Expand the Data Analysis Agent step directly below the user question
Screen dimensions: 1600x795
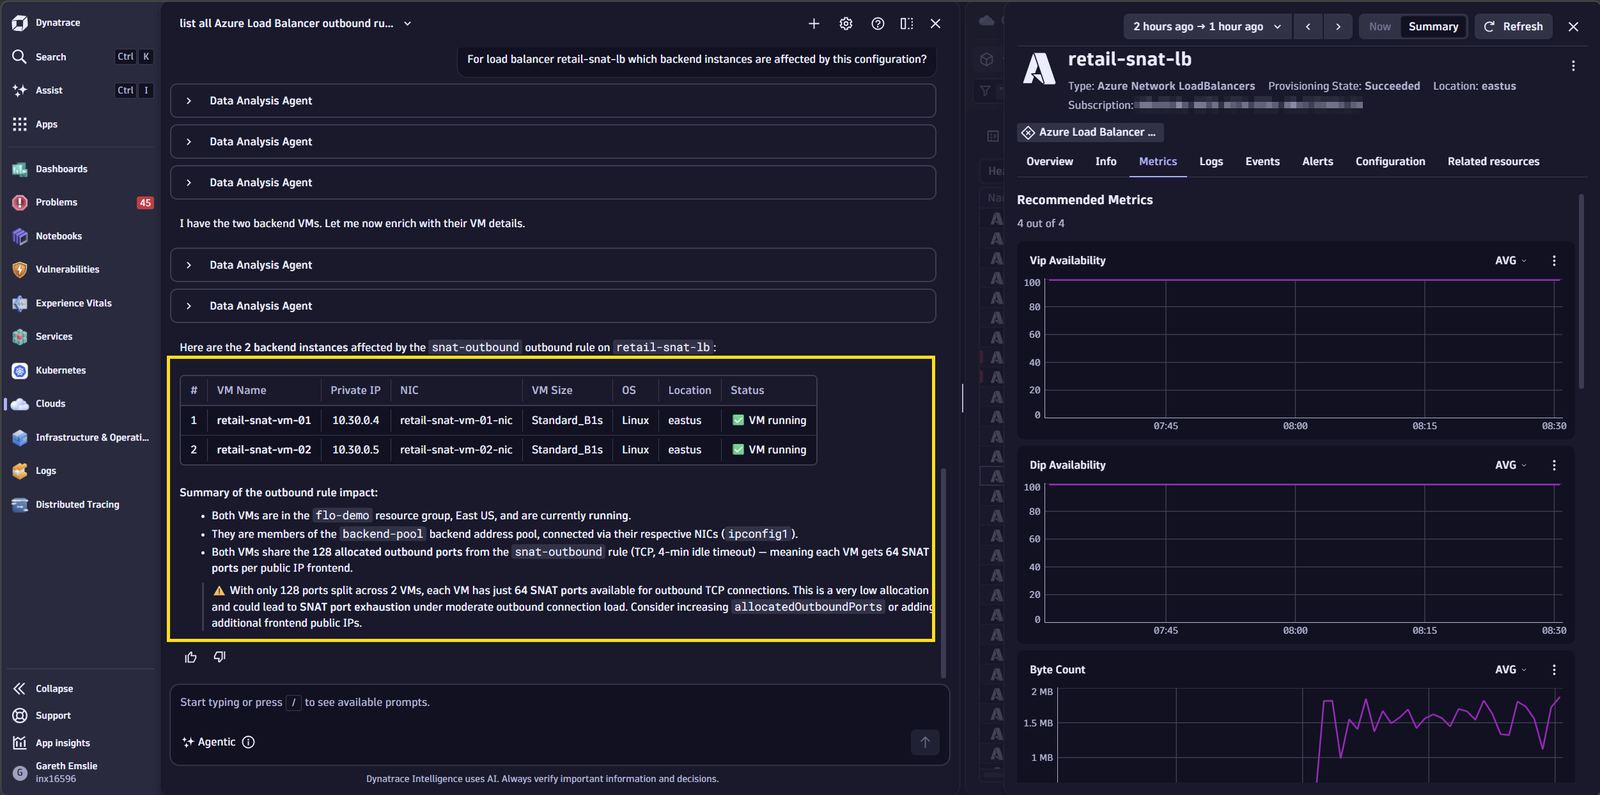click(553, 101)
